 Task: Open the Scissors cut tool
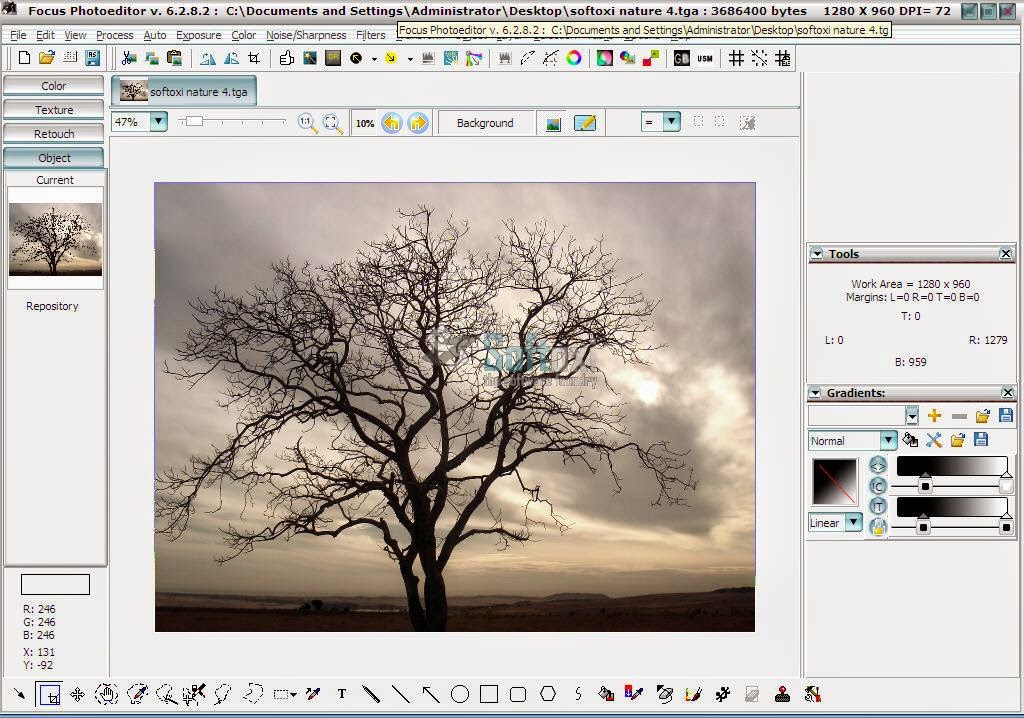click(127, 57)
